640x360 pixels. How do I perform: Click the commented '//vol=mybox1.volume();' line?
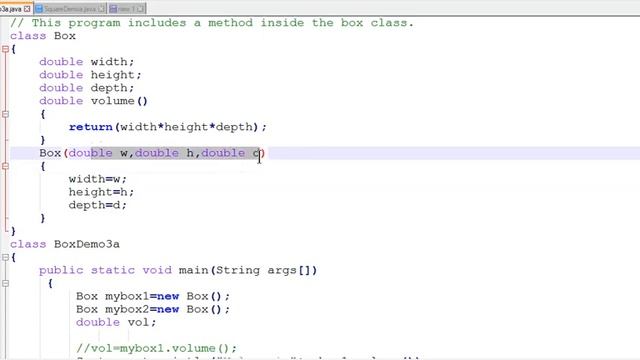click(156, 348)
